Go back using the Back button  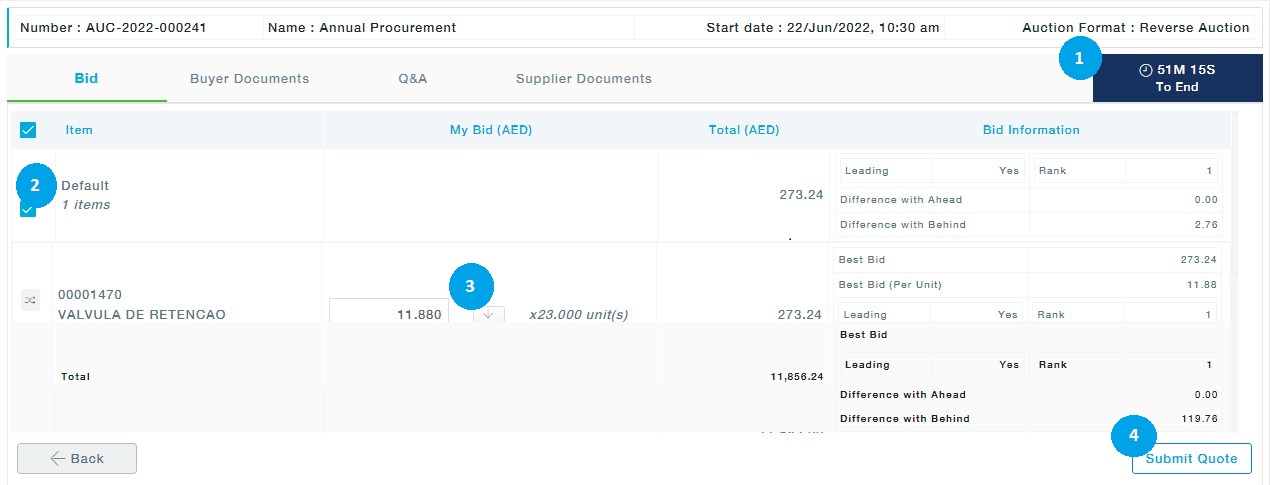click(77, 458)
